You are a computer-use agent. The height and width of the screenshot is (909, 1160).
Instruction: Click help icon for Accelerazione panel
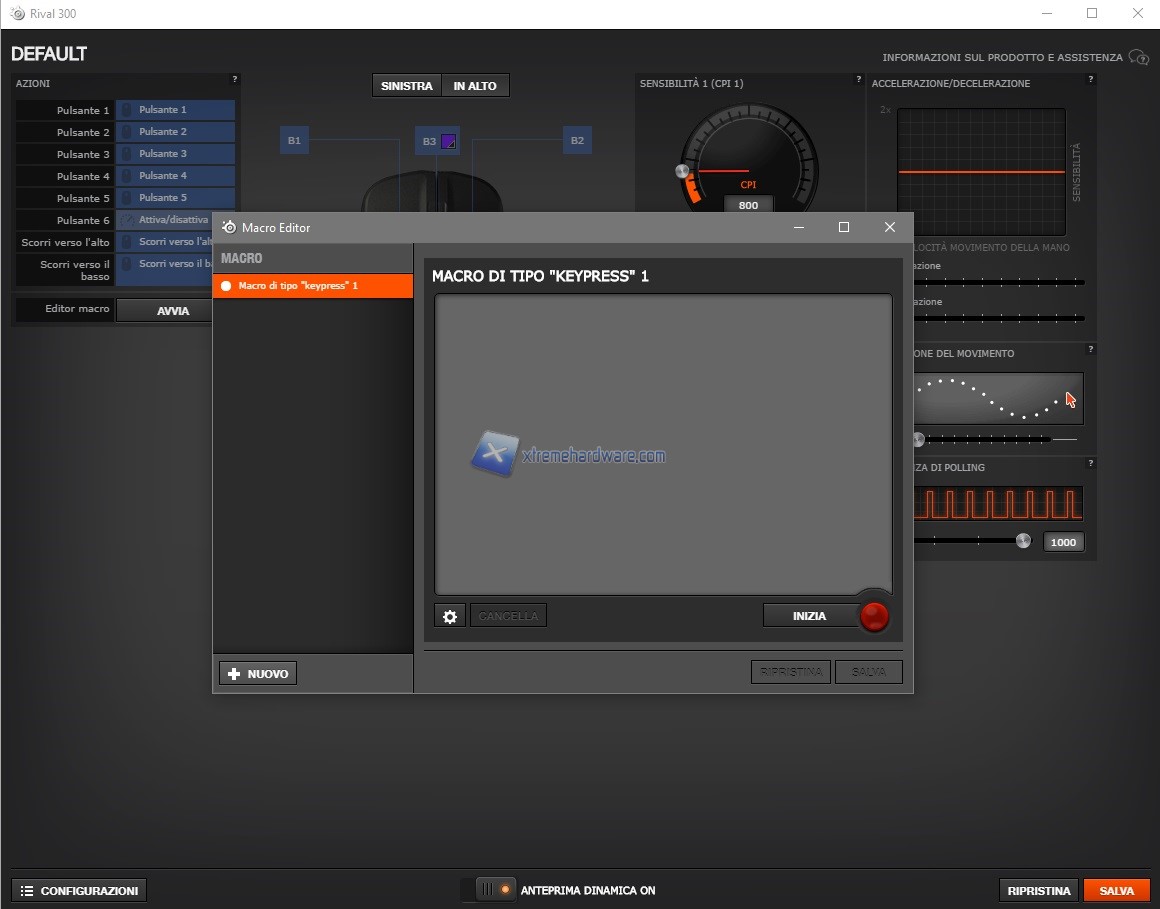[x=1090, y=79]
